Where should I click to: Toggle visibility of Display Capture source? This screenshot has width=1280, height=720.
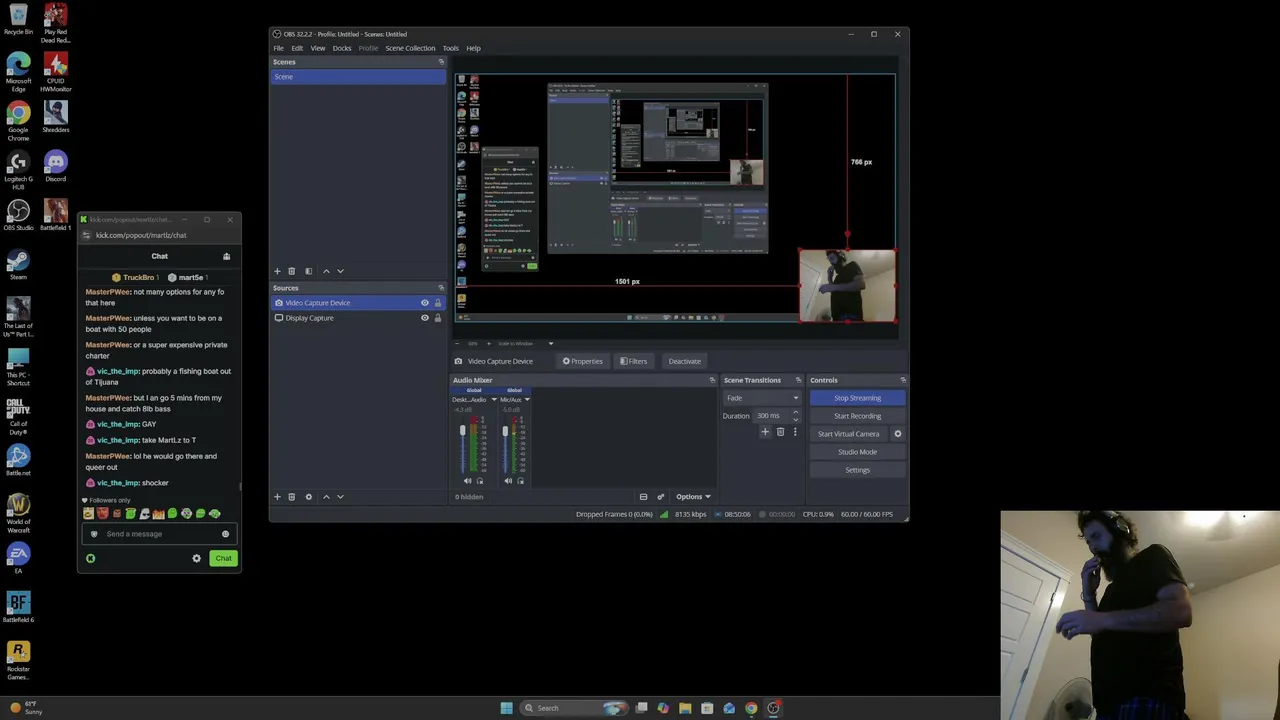coord(424,318)
